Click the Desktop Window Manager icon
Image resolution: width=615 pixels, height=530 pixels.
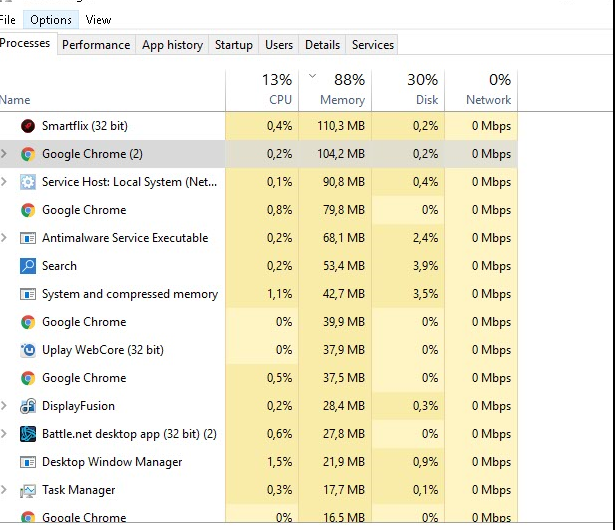pos(28,462)
